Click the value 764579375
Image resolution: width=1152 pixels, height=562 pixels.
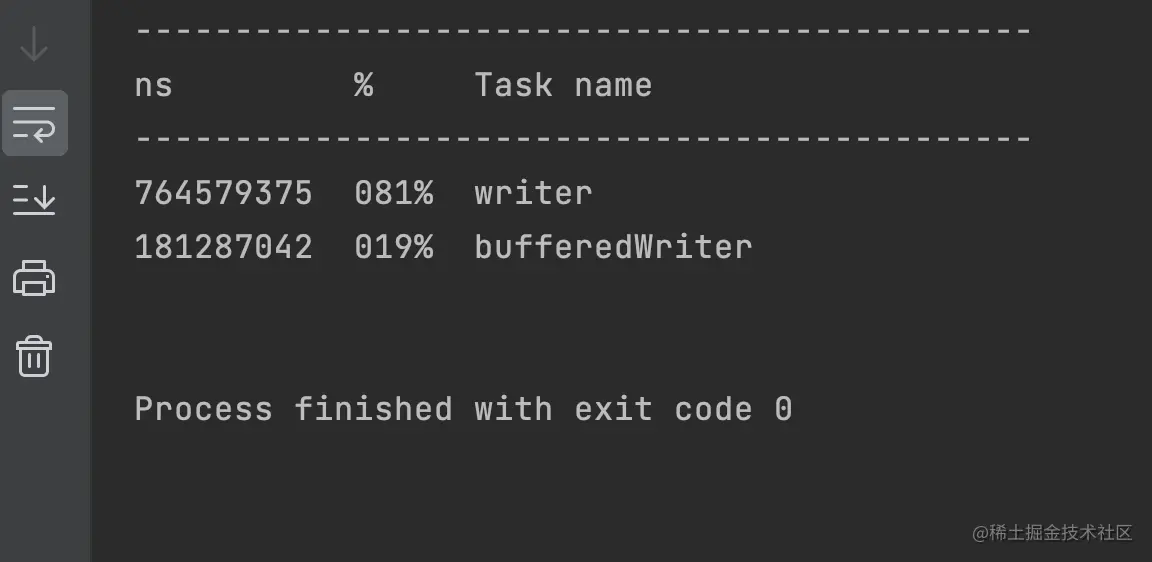(x=223, y=193)
